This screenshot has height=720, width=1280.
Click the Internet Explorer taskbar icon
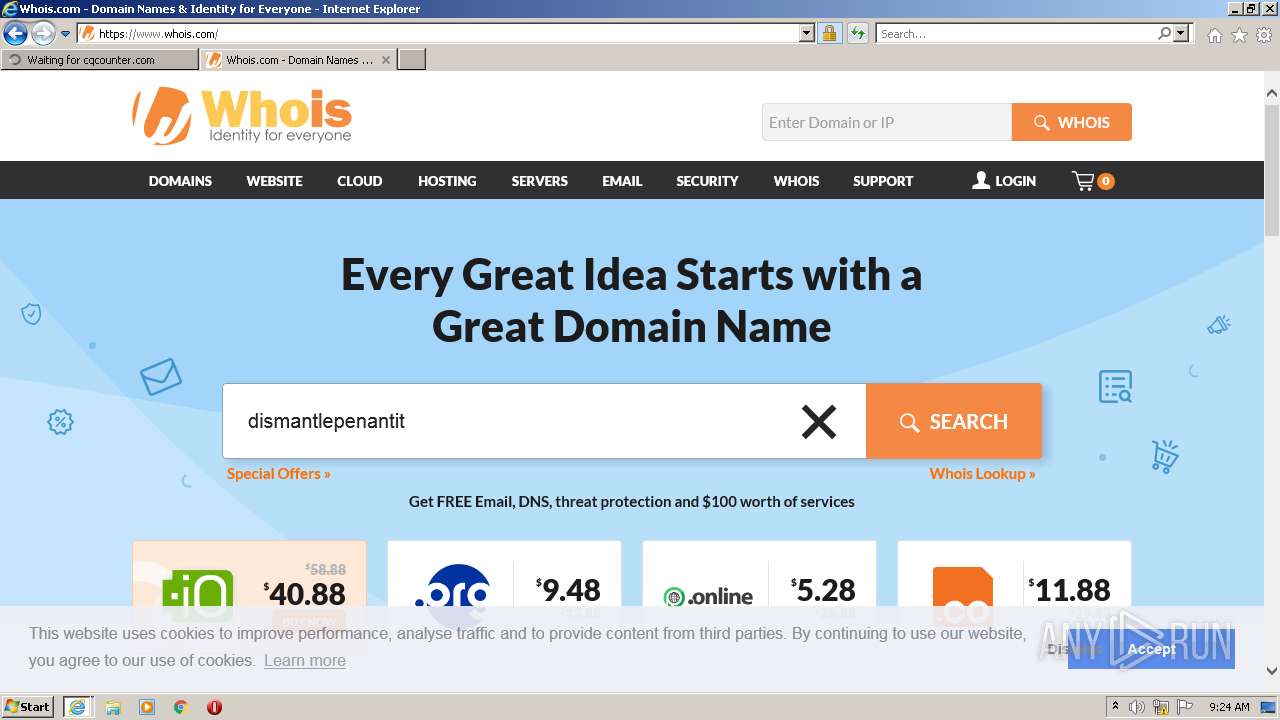(77, 707)
